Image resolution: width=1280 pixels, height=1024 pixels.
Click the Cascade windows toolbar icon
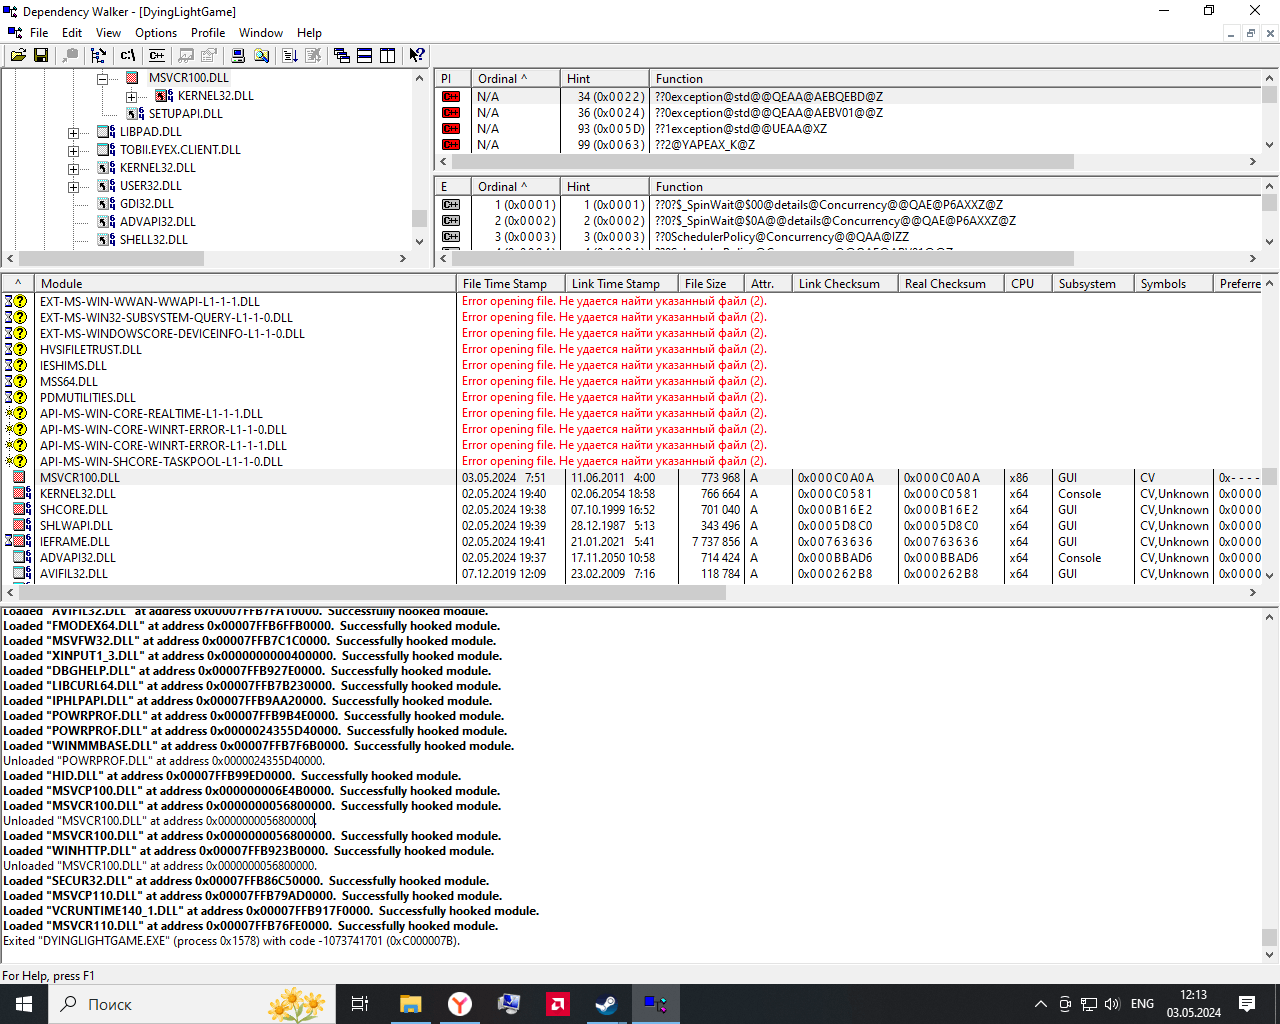coord(342,55)
